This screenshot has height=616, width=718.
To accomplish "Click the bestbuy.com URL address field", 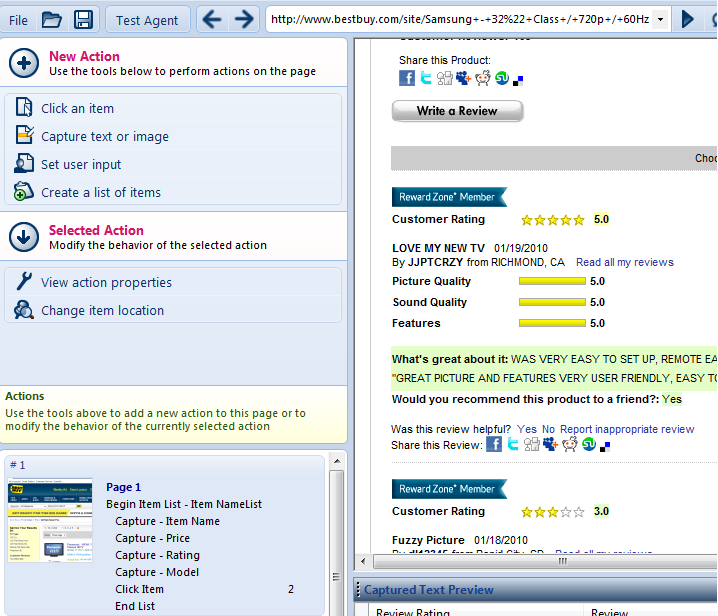I will click(x=460, y=19).
